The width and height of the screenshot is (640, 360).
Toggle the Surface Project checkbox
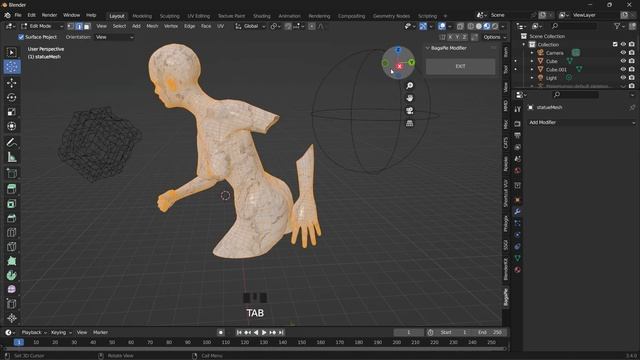21,37
